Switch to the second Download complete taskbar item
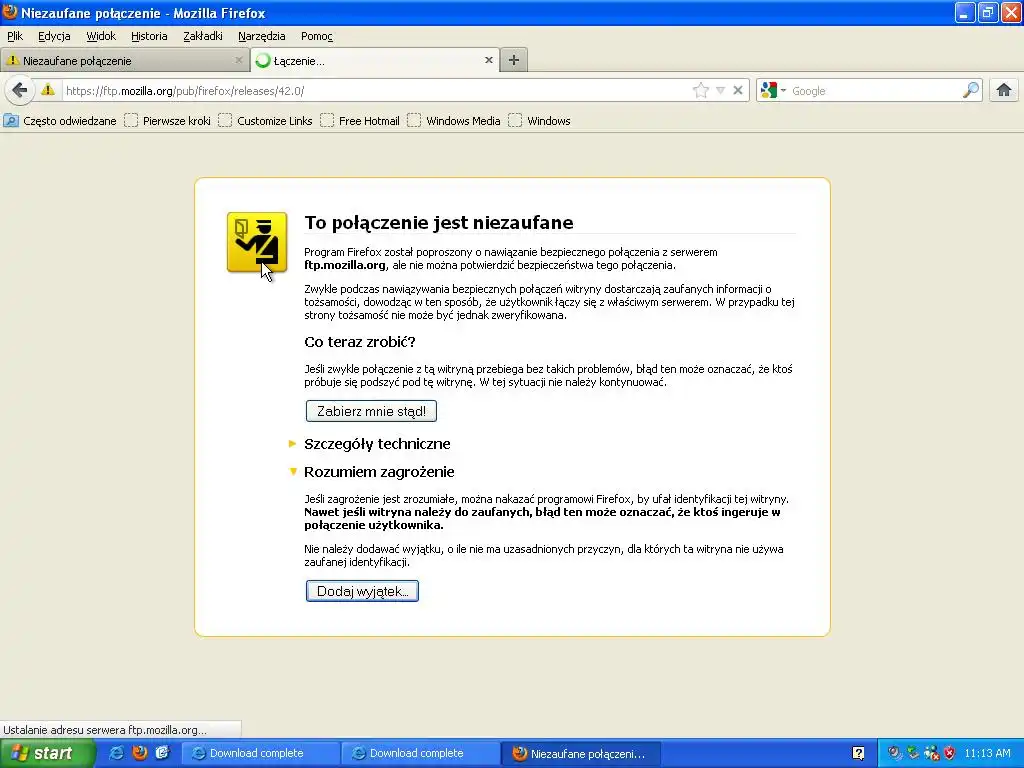 pos(420,753)
